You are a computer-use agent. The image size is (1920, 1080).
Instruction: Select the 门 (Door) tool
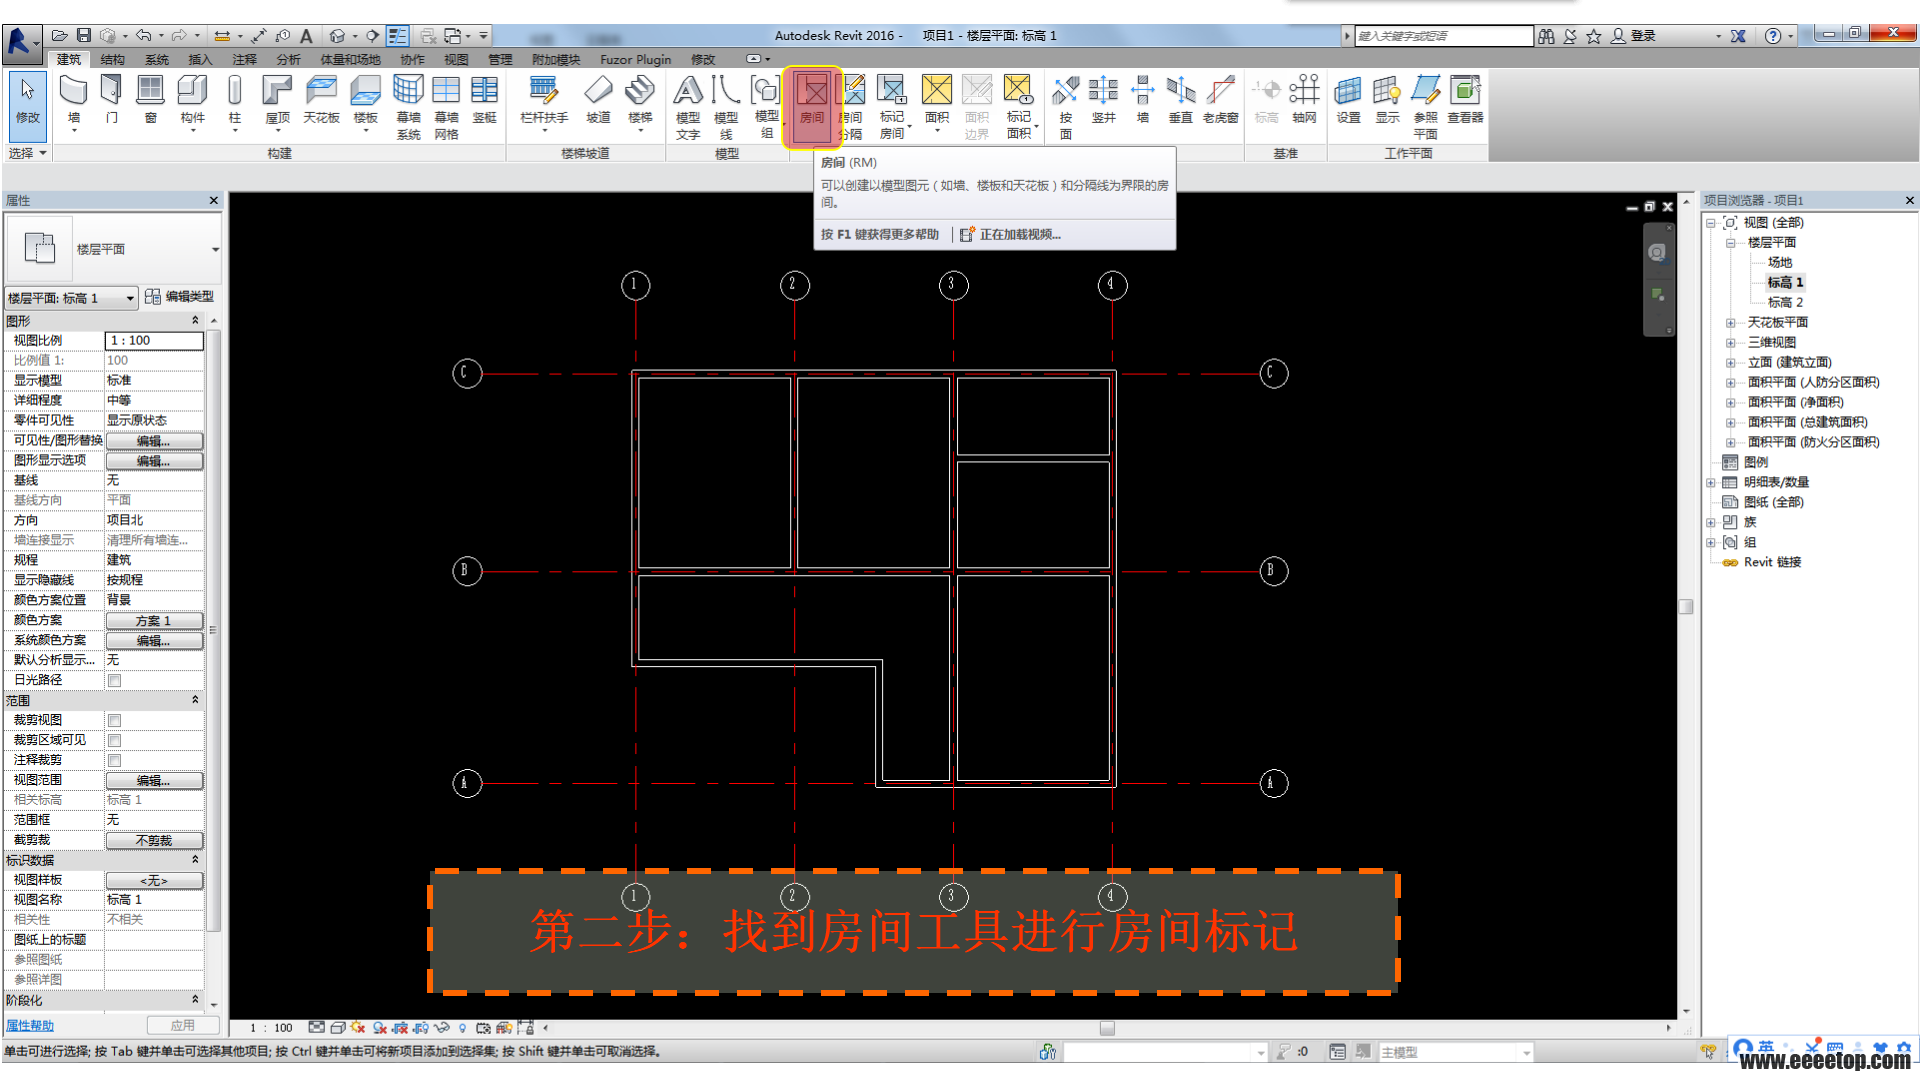tap(111, 99)
